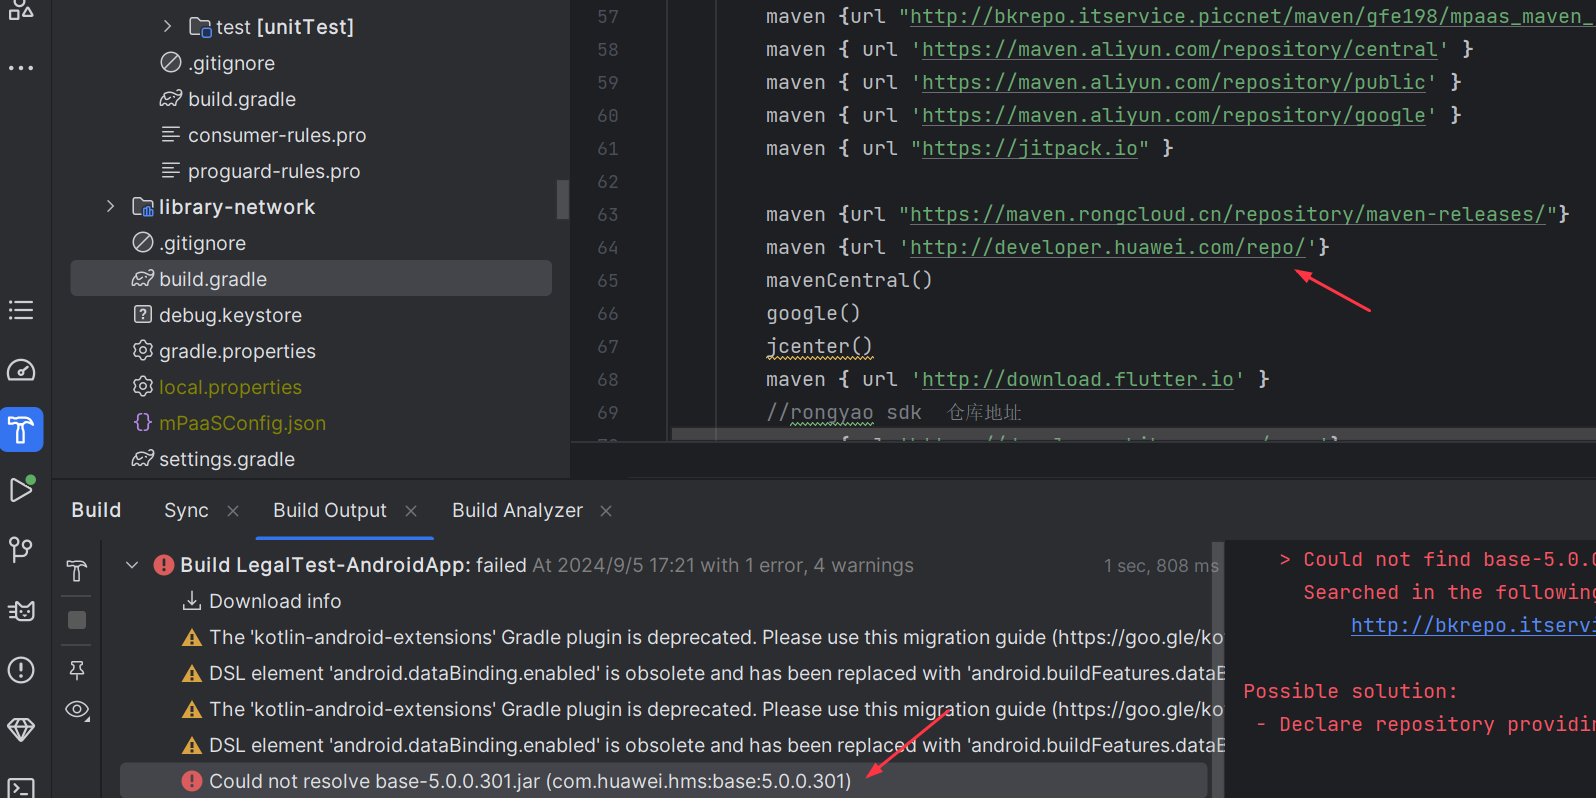Close the Sync tab
The image size is (1596, 798).
point(233,511)
